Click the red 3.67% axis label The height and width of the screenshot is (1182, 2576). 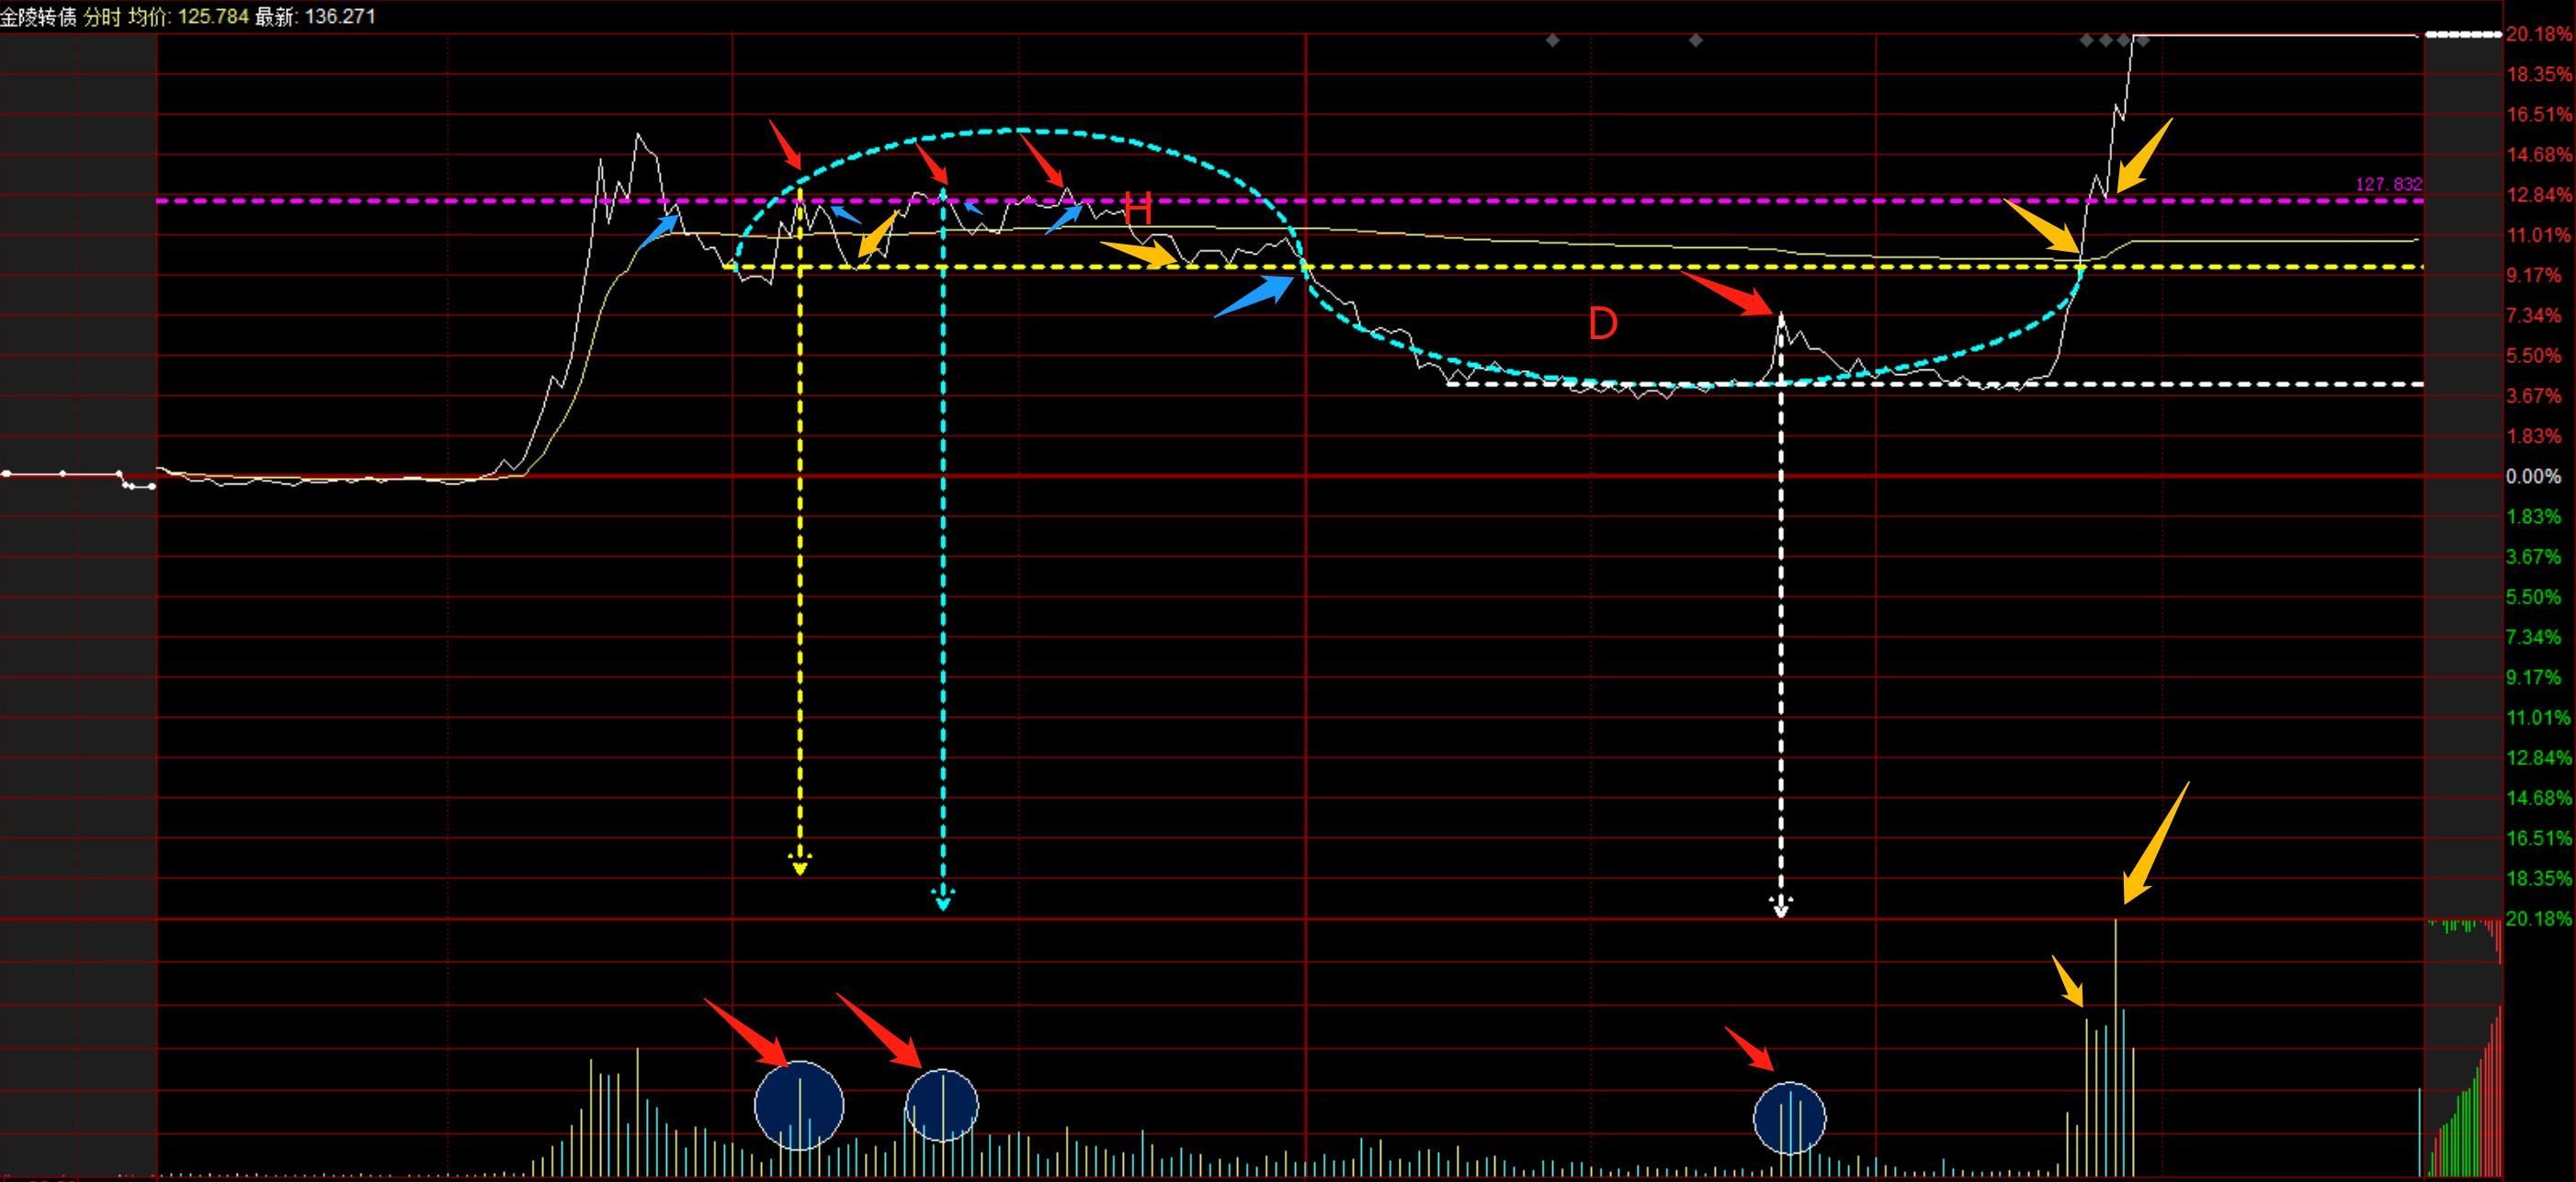2534,396
